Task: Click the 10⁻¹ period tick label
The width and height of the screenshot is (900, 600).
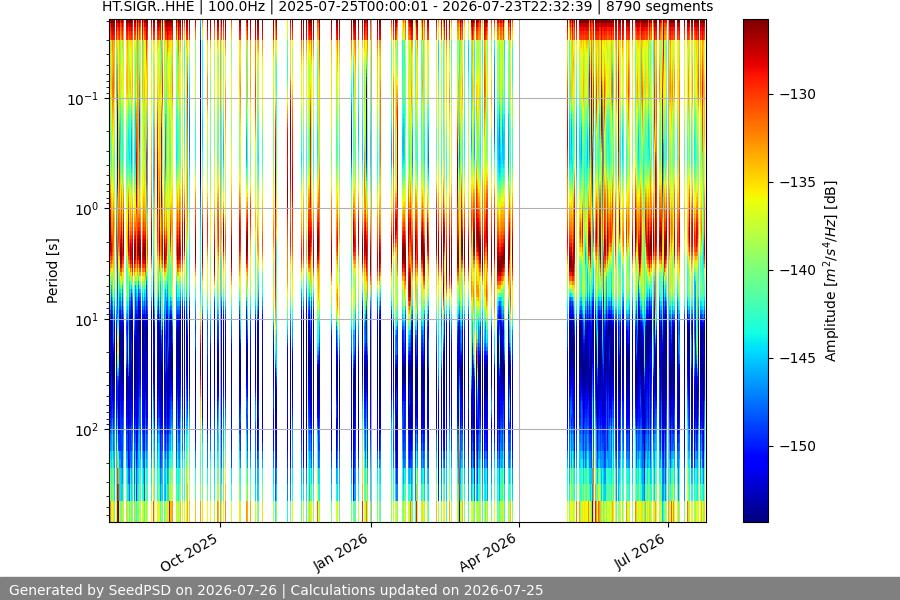Action: (82, 99)
